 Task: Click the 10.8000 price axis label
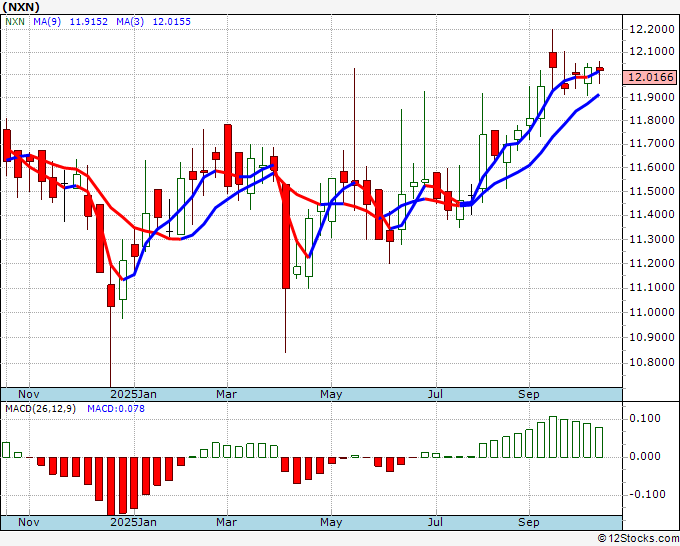coord(651,362)
